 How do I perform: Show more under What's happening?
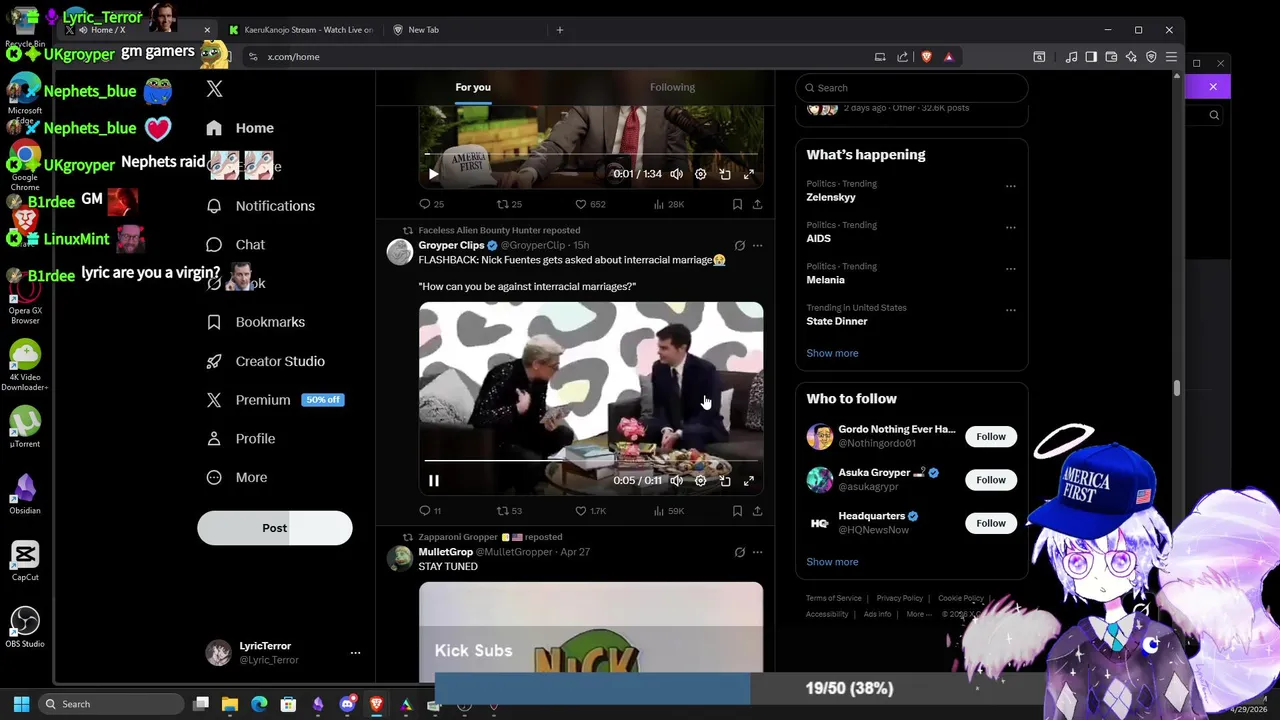(x=832, y=353)
